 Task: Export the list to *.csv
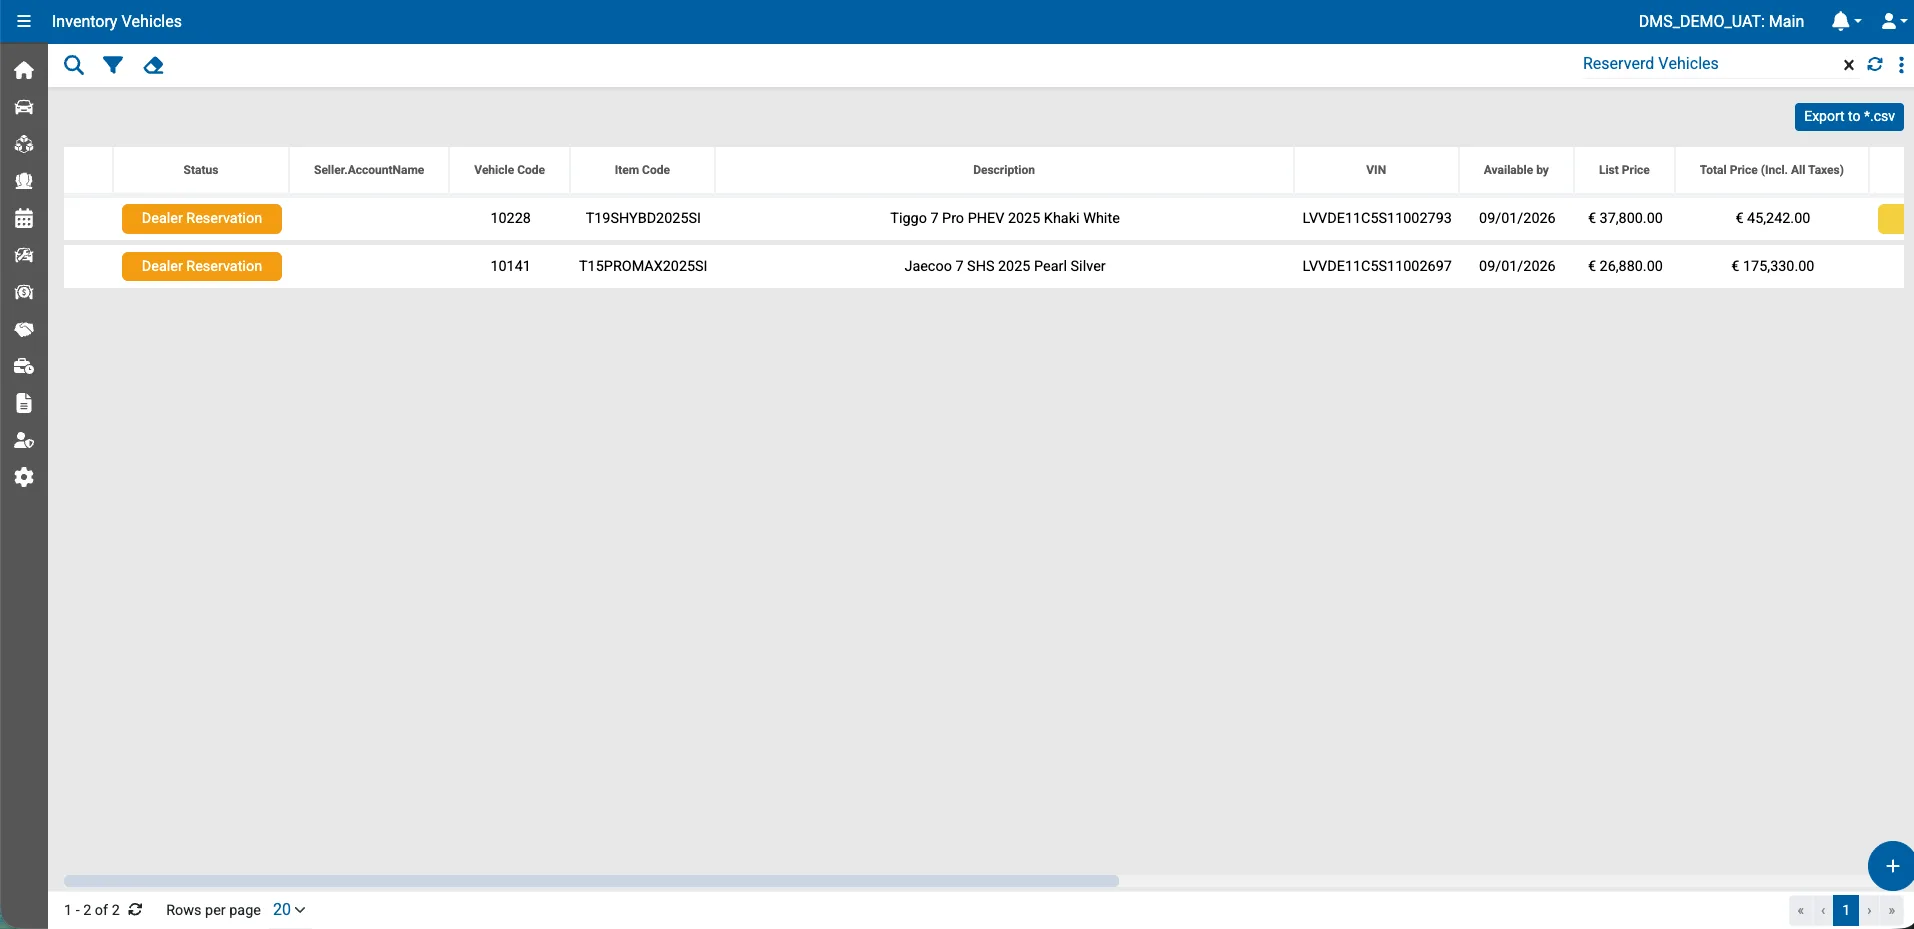(x=1849, y=116)
